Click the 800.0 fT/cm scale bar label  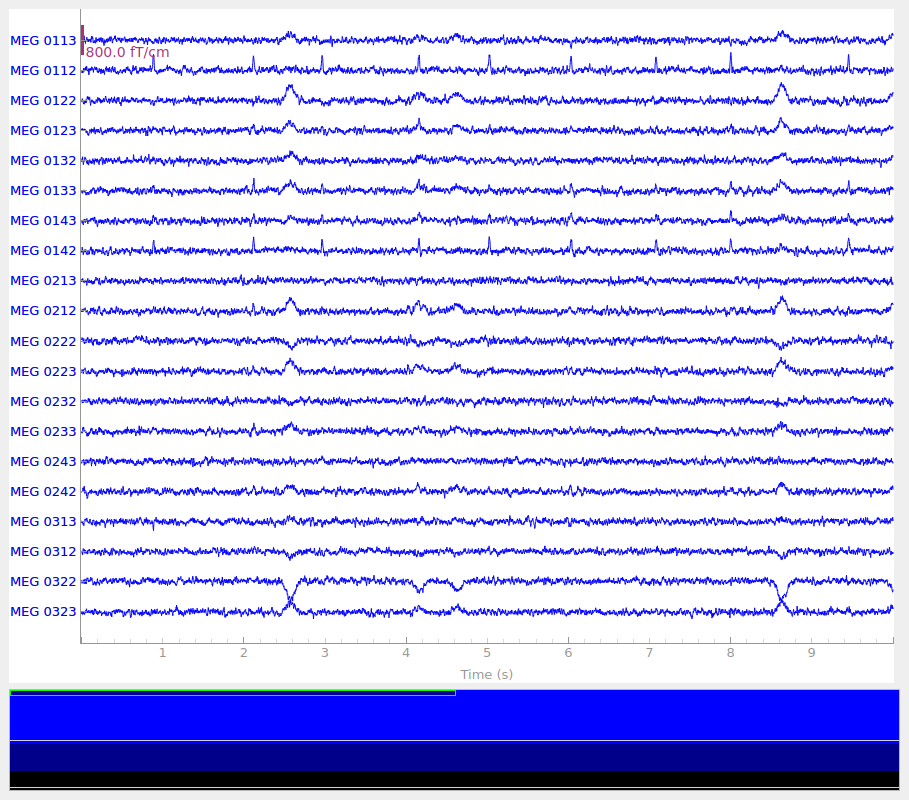point(127,52)
